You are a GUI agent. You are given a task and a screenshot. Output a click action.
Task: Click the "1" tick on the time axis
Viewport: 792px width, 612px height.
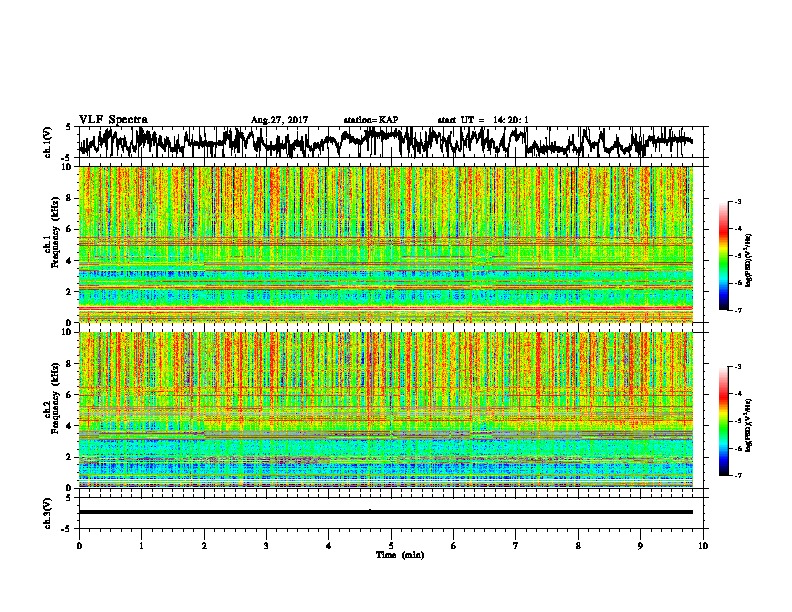(x=141, y=546)
